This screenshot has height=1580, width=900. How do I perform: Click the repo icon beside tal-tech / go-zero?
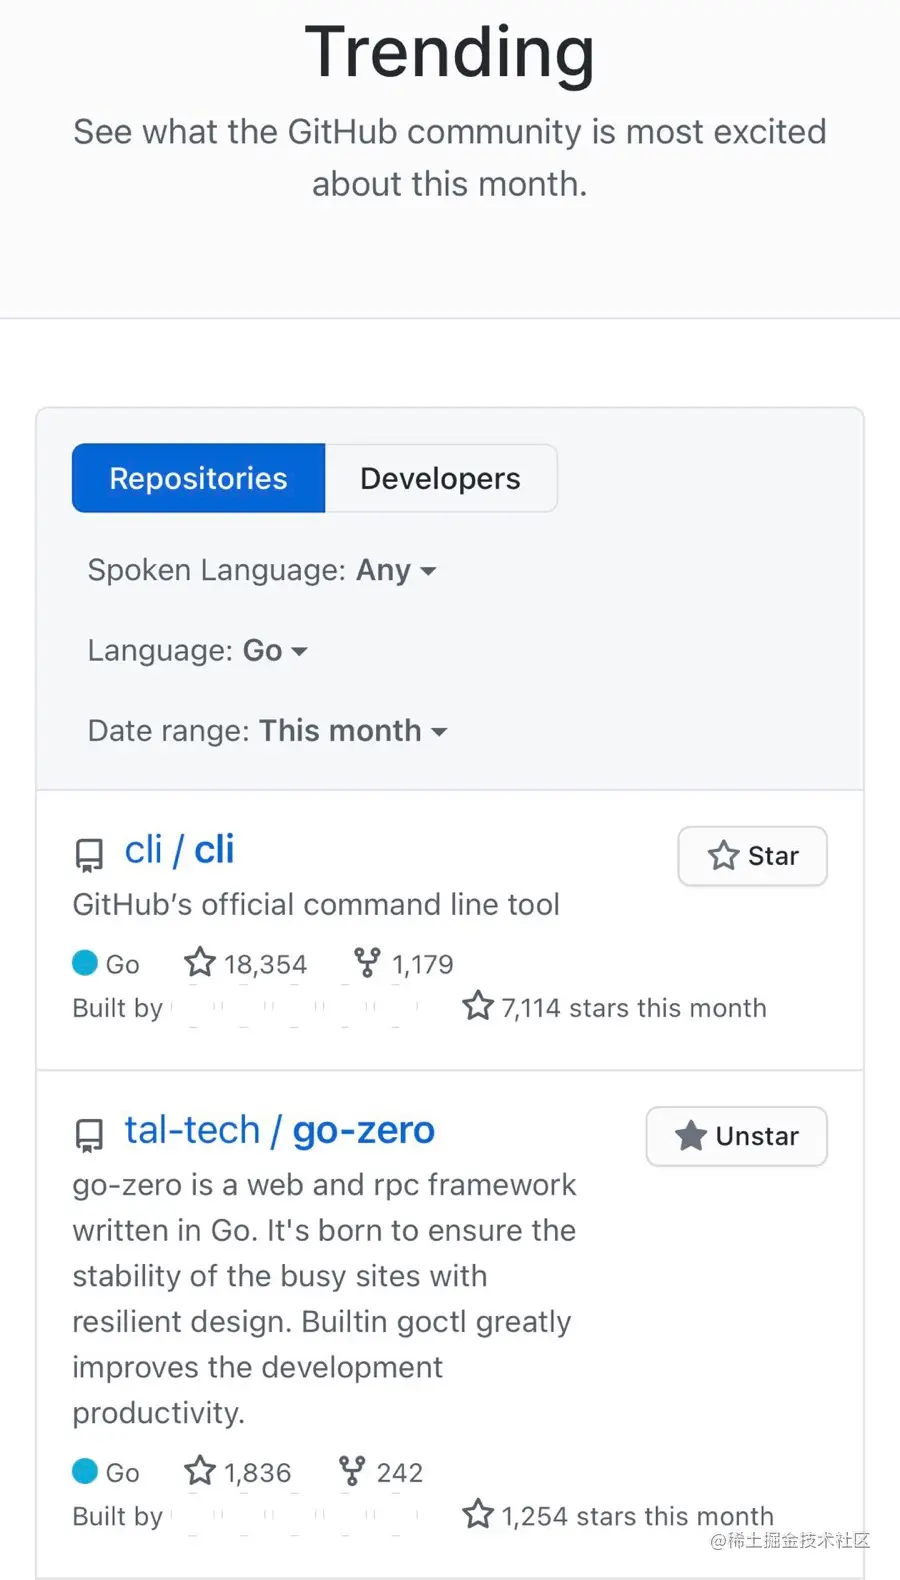89,1134
